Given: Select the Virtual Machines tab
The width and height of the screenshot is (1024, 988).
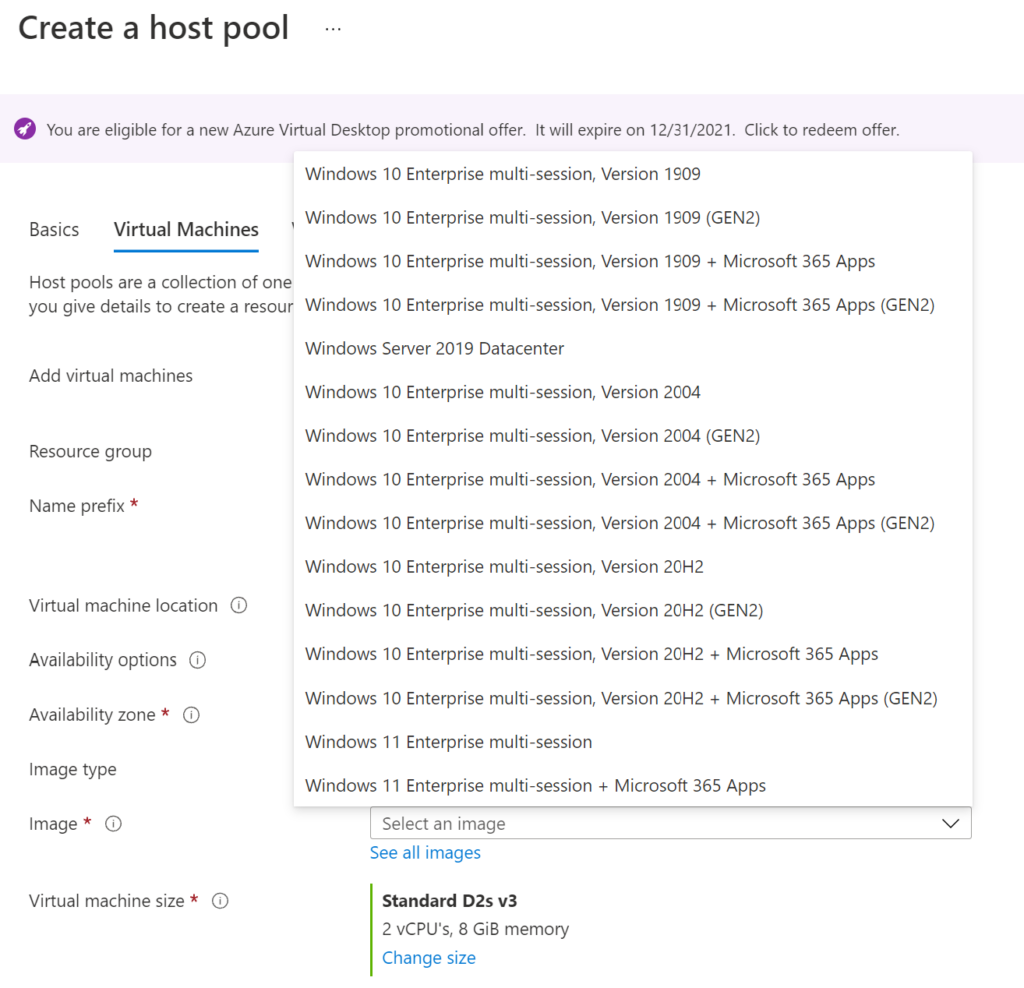Looking at the screenshot, I should pos(186,230).
